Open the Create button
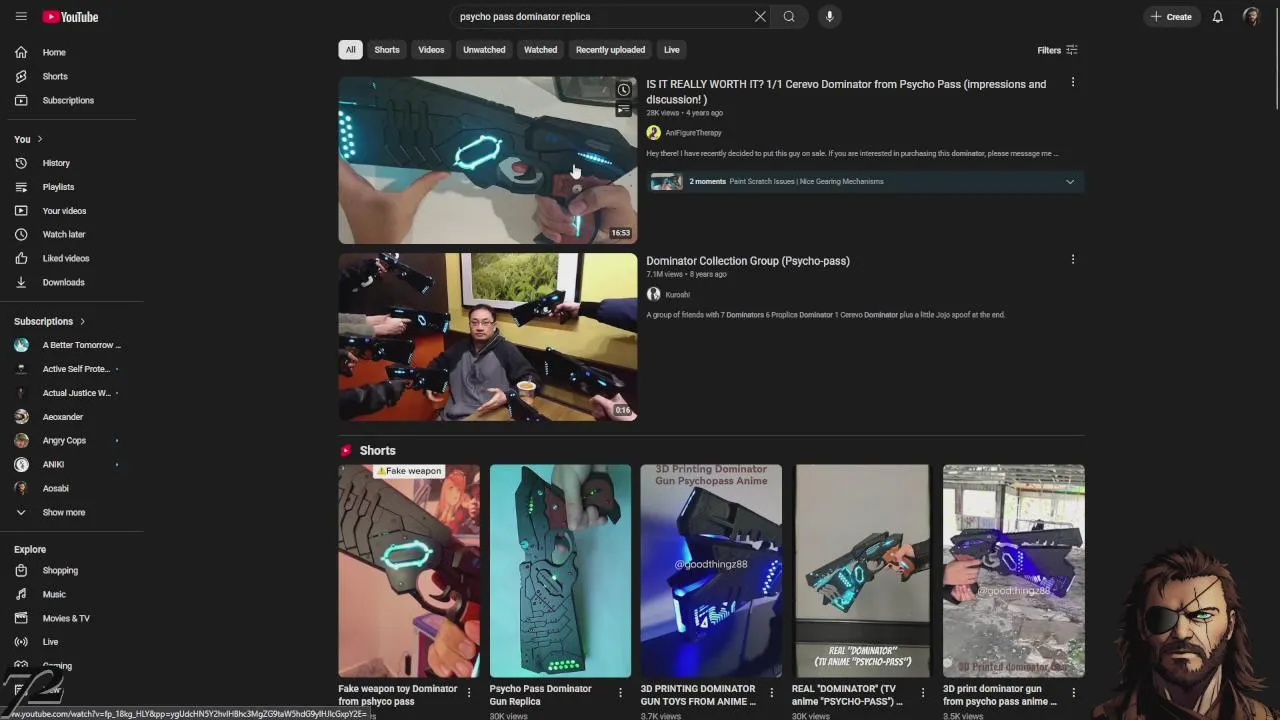Viewport: 1280px width, 720px height. (1171, 17)
